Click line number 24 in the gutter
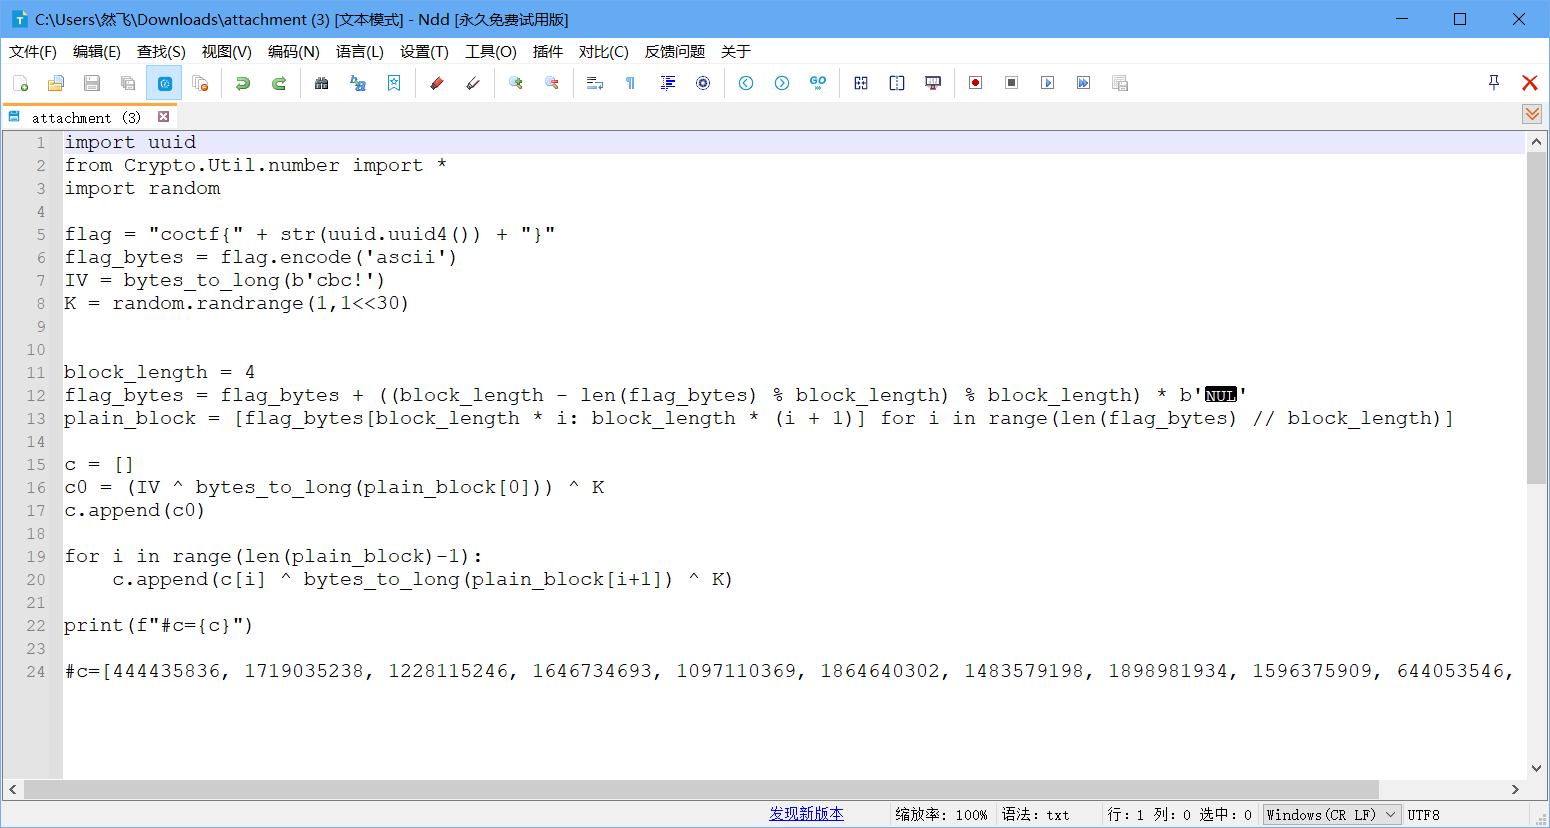1550x828 pixels. click(x=36, y=672)
